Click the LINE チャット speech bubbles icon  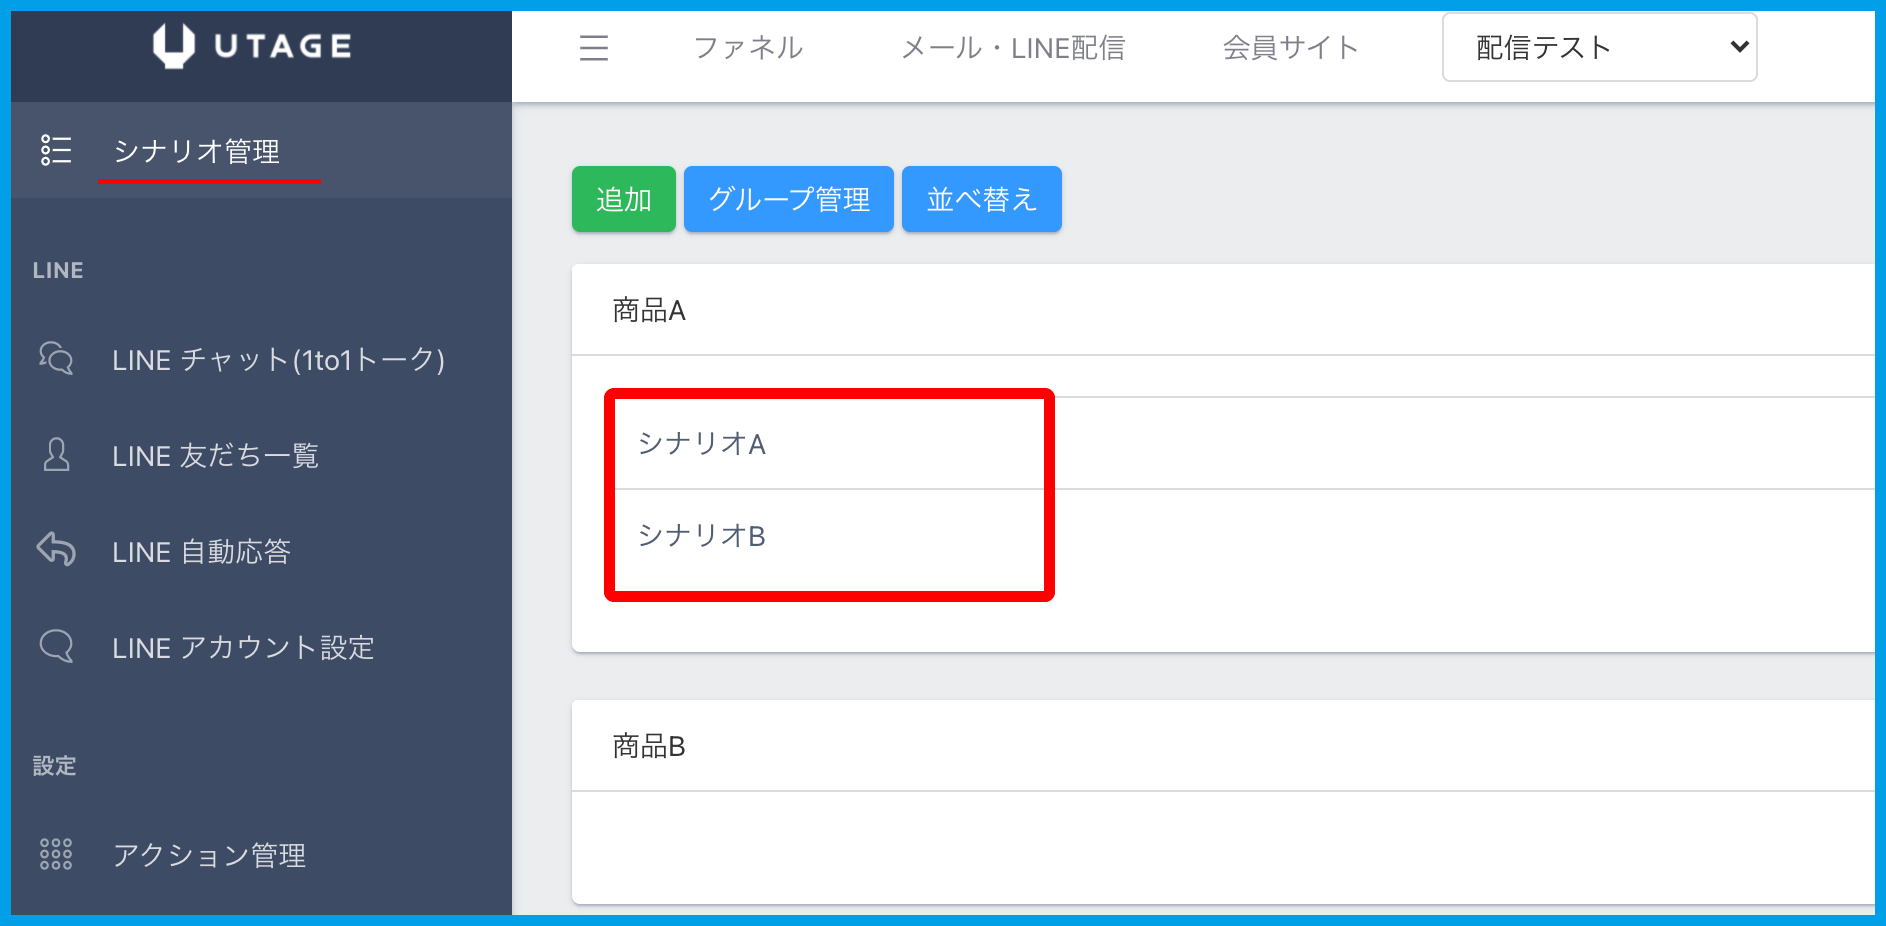coord(56,358)
